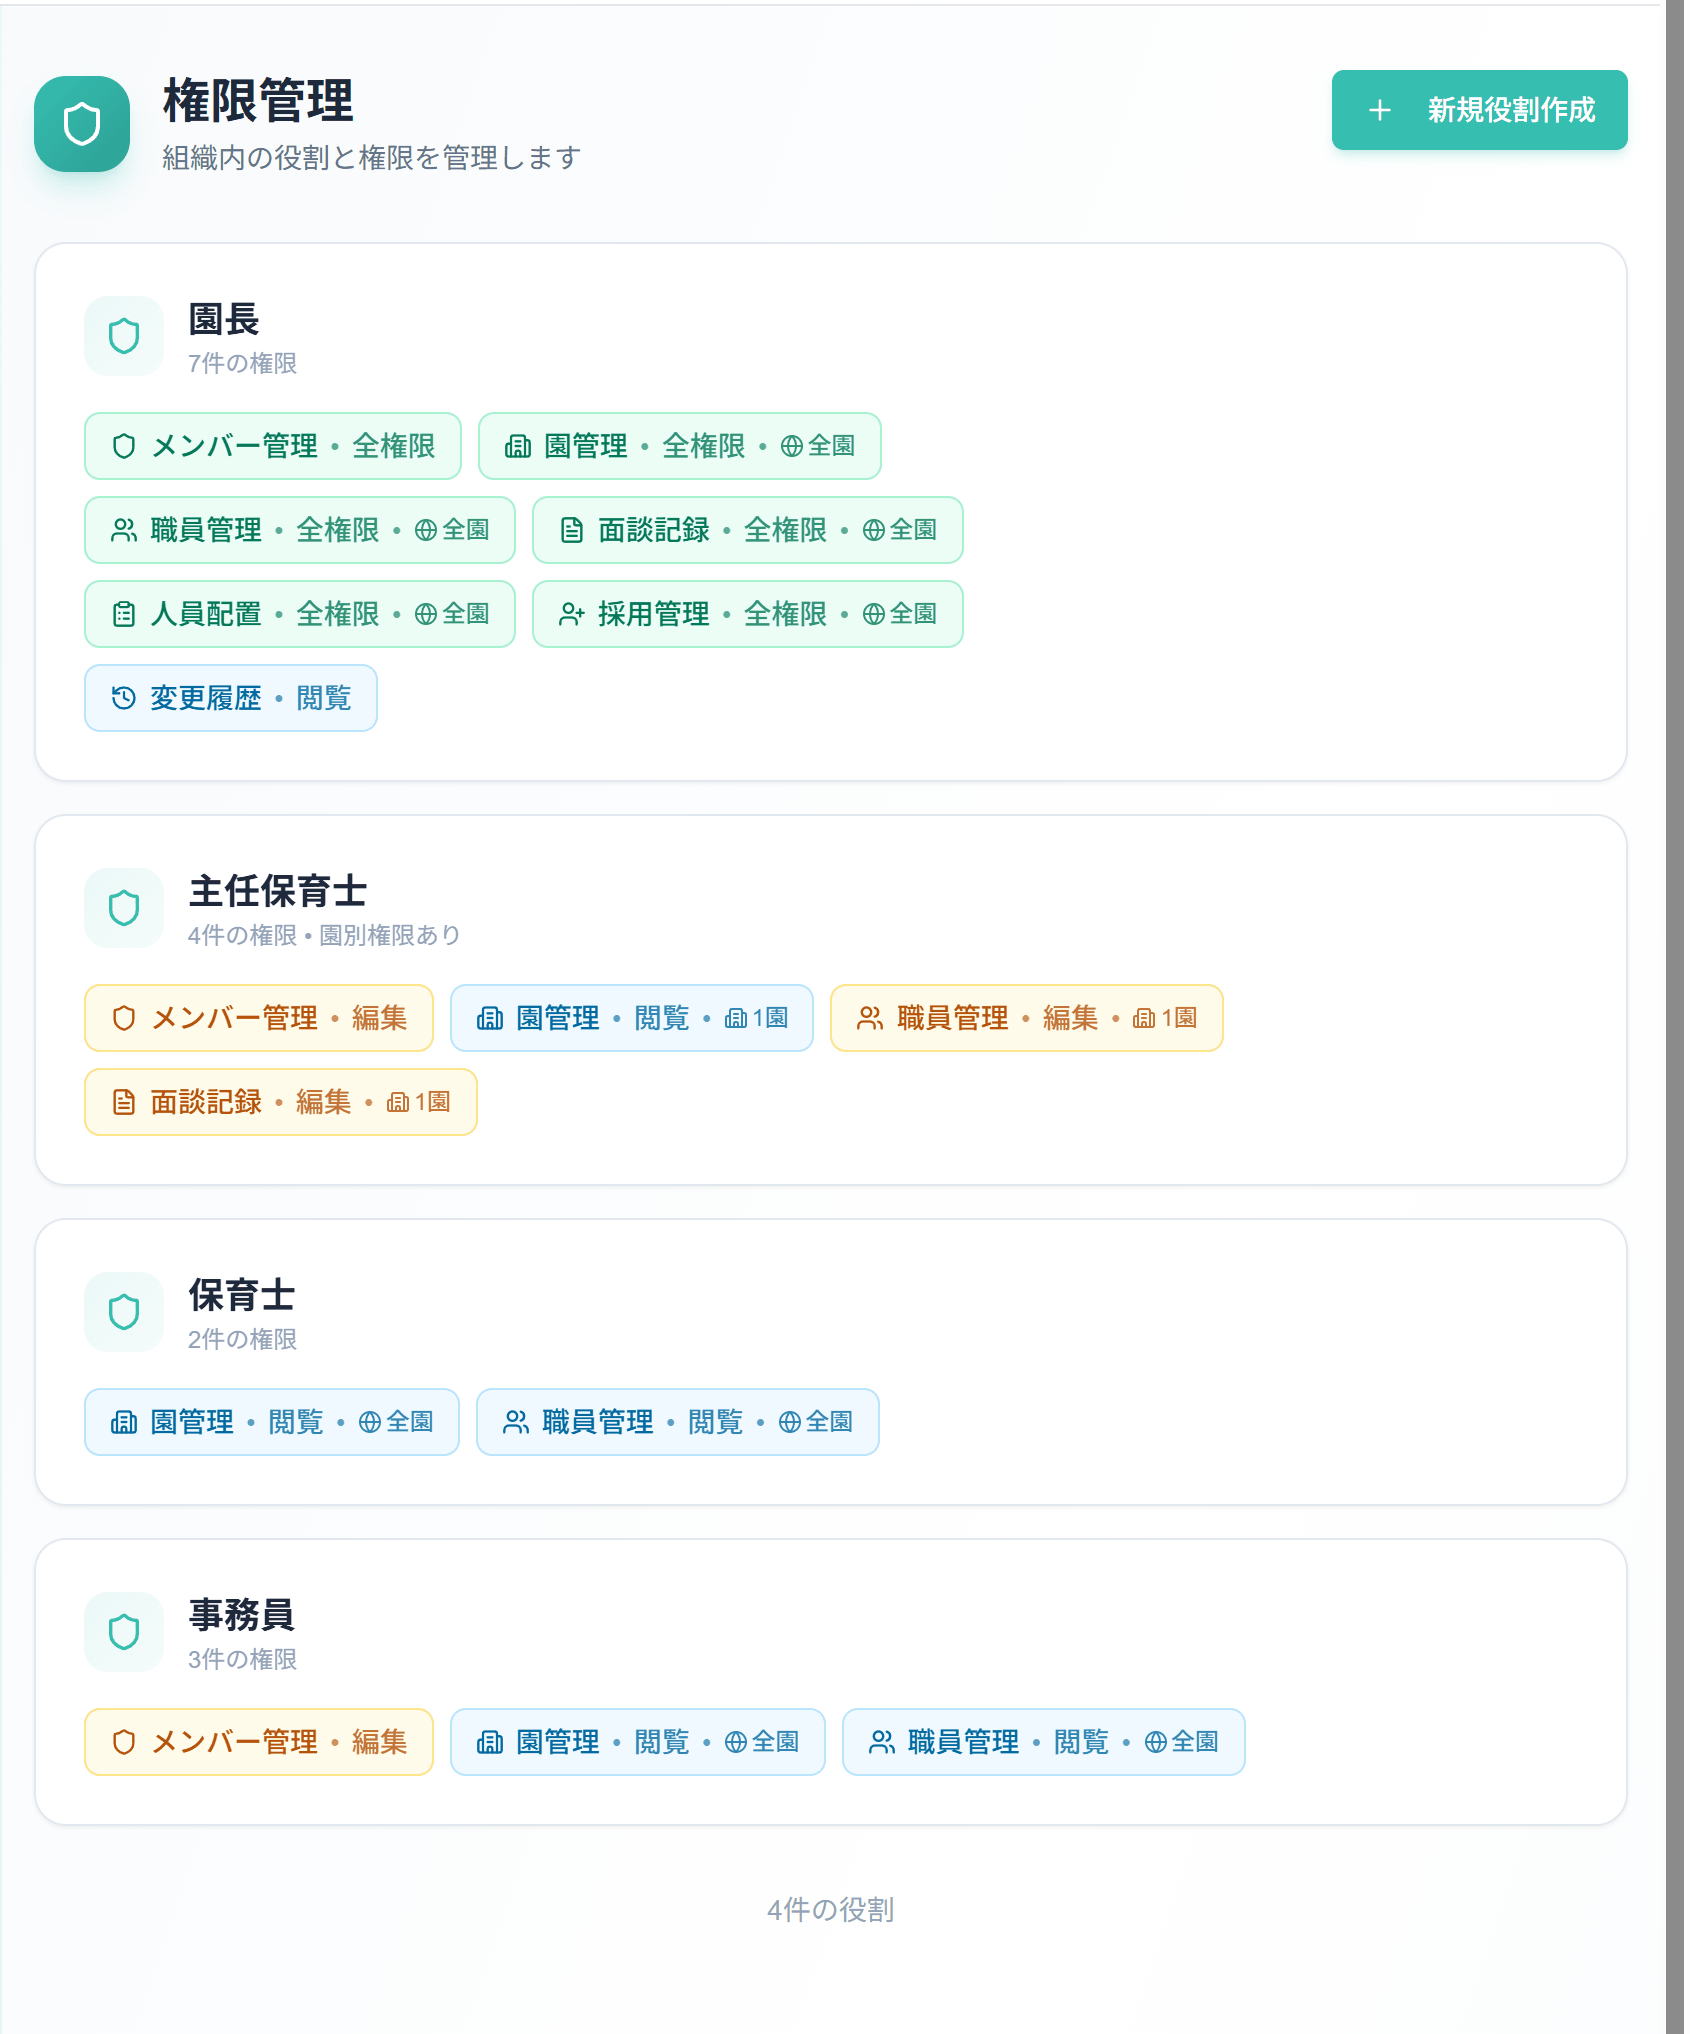Click the document icon in 主任保育士's 面談記録
Viewport: 1690px width, 2034px height.
(124, 1102)
